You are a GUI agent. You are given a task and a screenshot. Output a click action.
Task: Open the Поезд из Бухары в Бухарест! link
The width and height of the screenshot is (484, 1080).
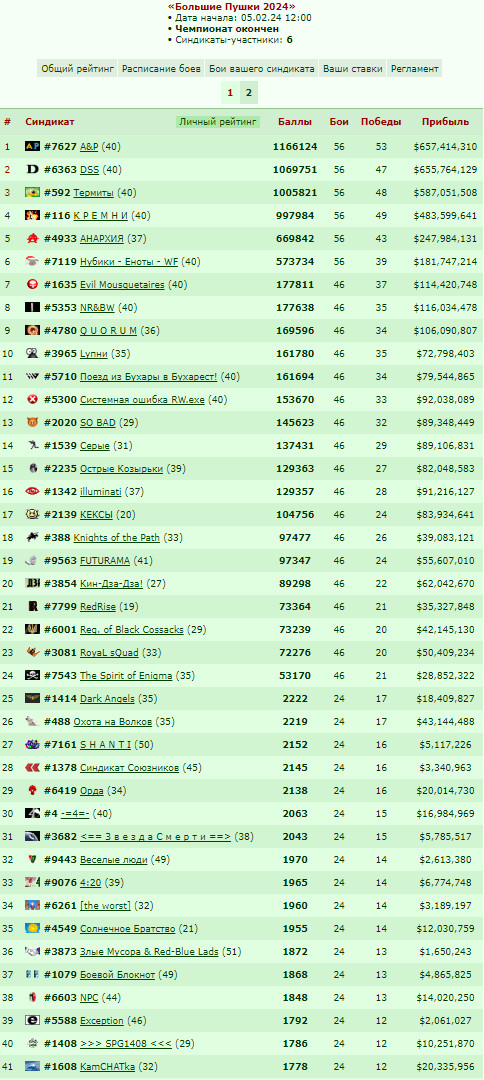149,377
